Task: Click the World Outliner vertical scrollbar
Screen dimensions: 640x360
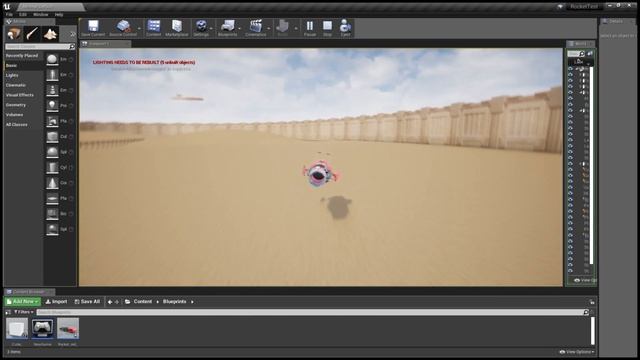Action: point(591,165)
